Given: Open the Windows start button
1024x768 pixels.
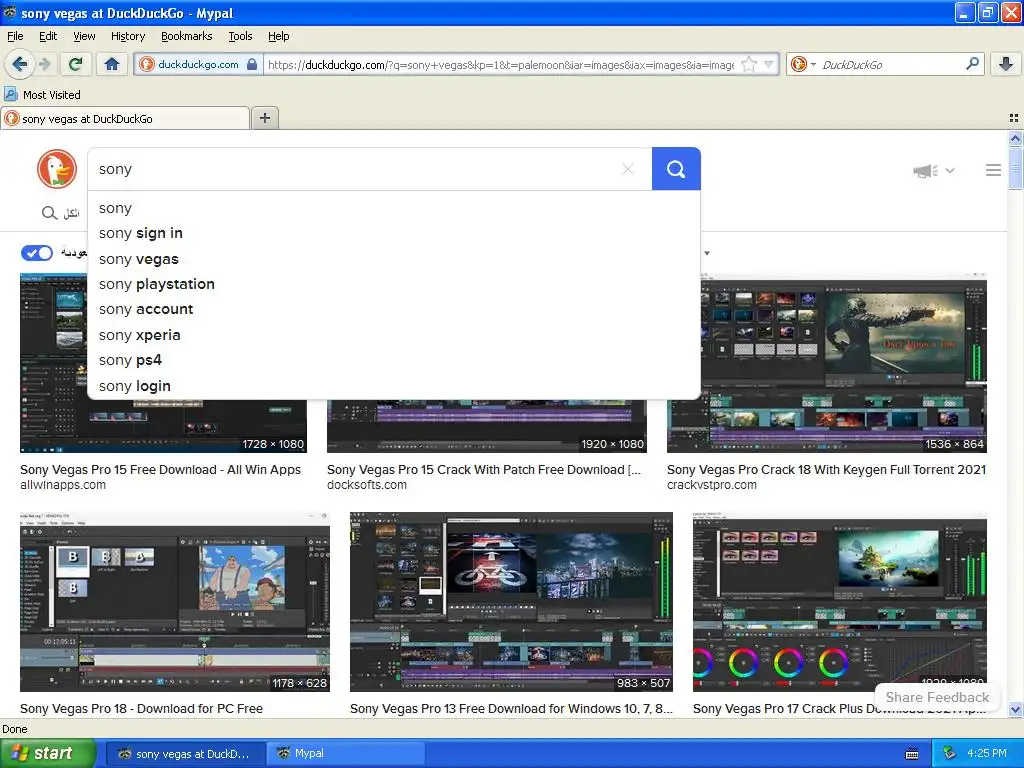Looking at the screenshot, I should (x=48, y=753).
